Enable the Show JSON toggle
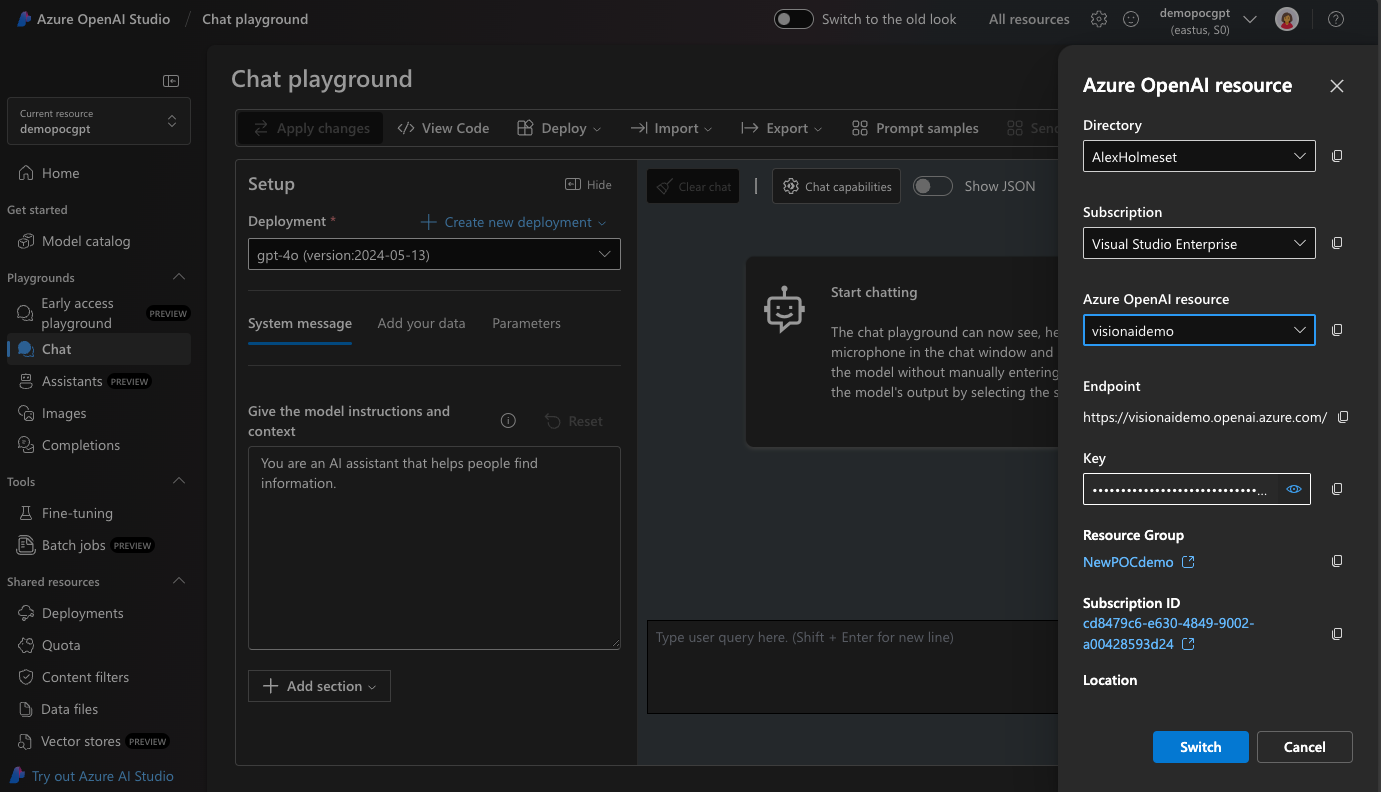This screenshot has height=792, width=1381. pyautogui.click(x=932, y=186)
